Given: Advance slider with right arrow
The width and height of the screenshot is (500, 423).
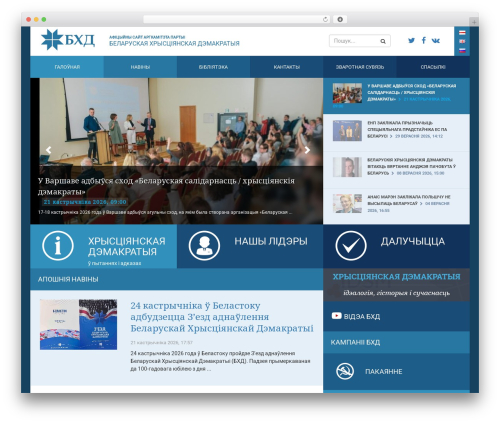Looking at the screenshot, I should pyautogui.click(x=307, y=150).
